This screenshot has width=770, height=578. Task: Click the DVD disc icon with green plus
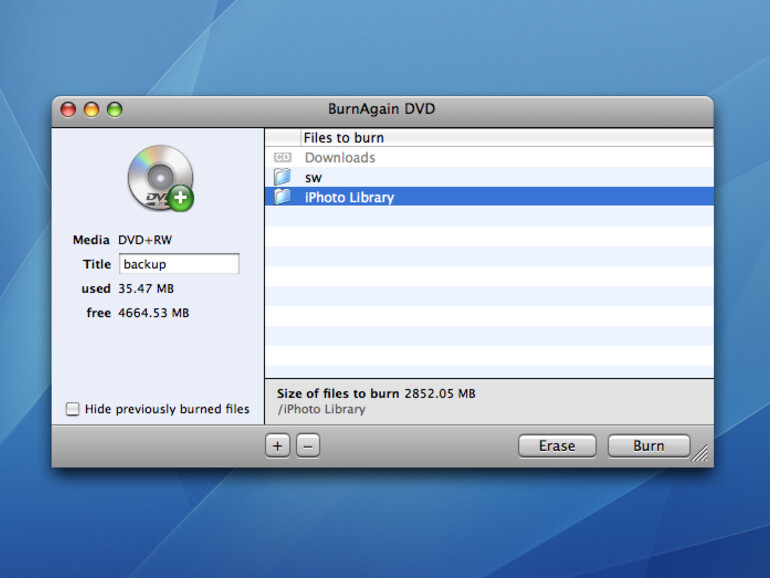[x=161, y=178]
